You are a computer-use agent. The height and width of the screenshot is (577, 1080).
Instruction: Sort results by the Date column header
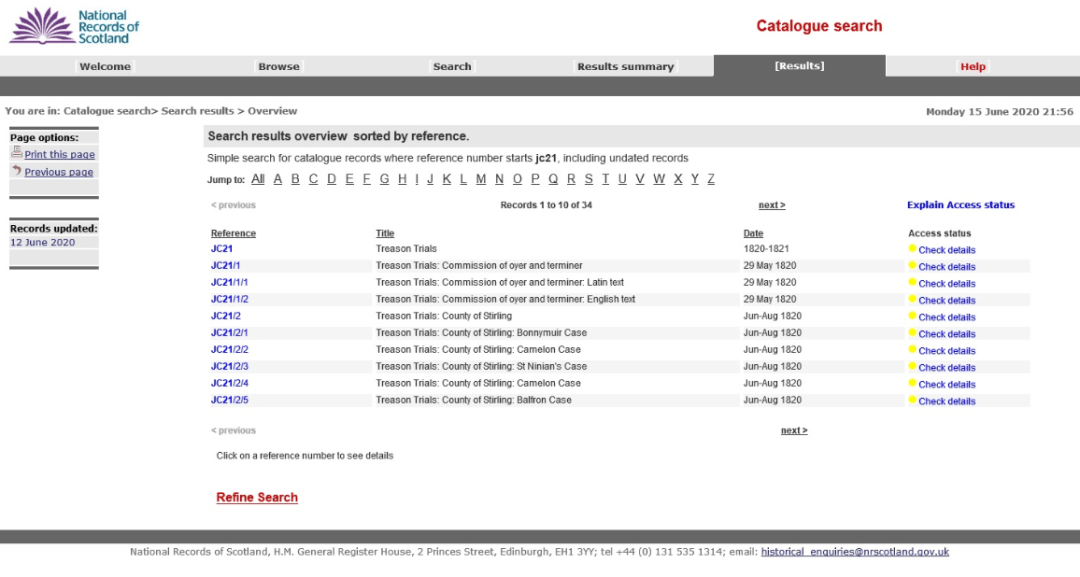[752, 233]
